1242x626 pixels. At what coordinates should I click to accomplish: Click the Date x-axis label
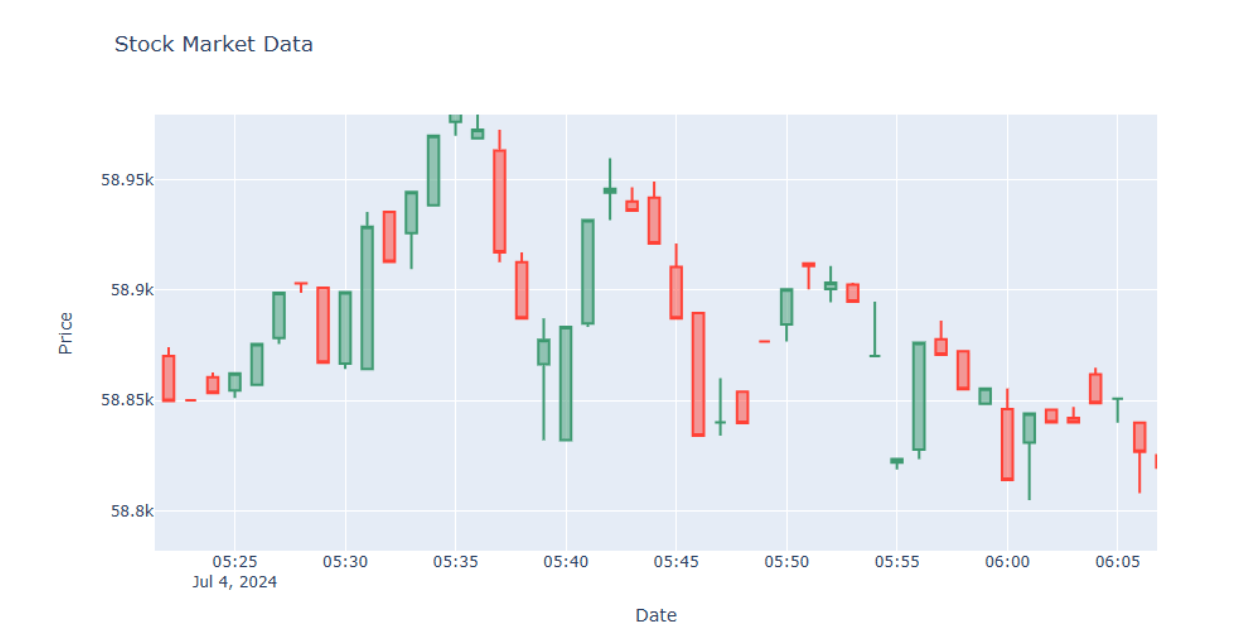point(656,615)
